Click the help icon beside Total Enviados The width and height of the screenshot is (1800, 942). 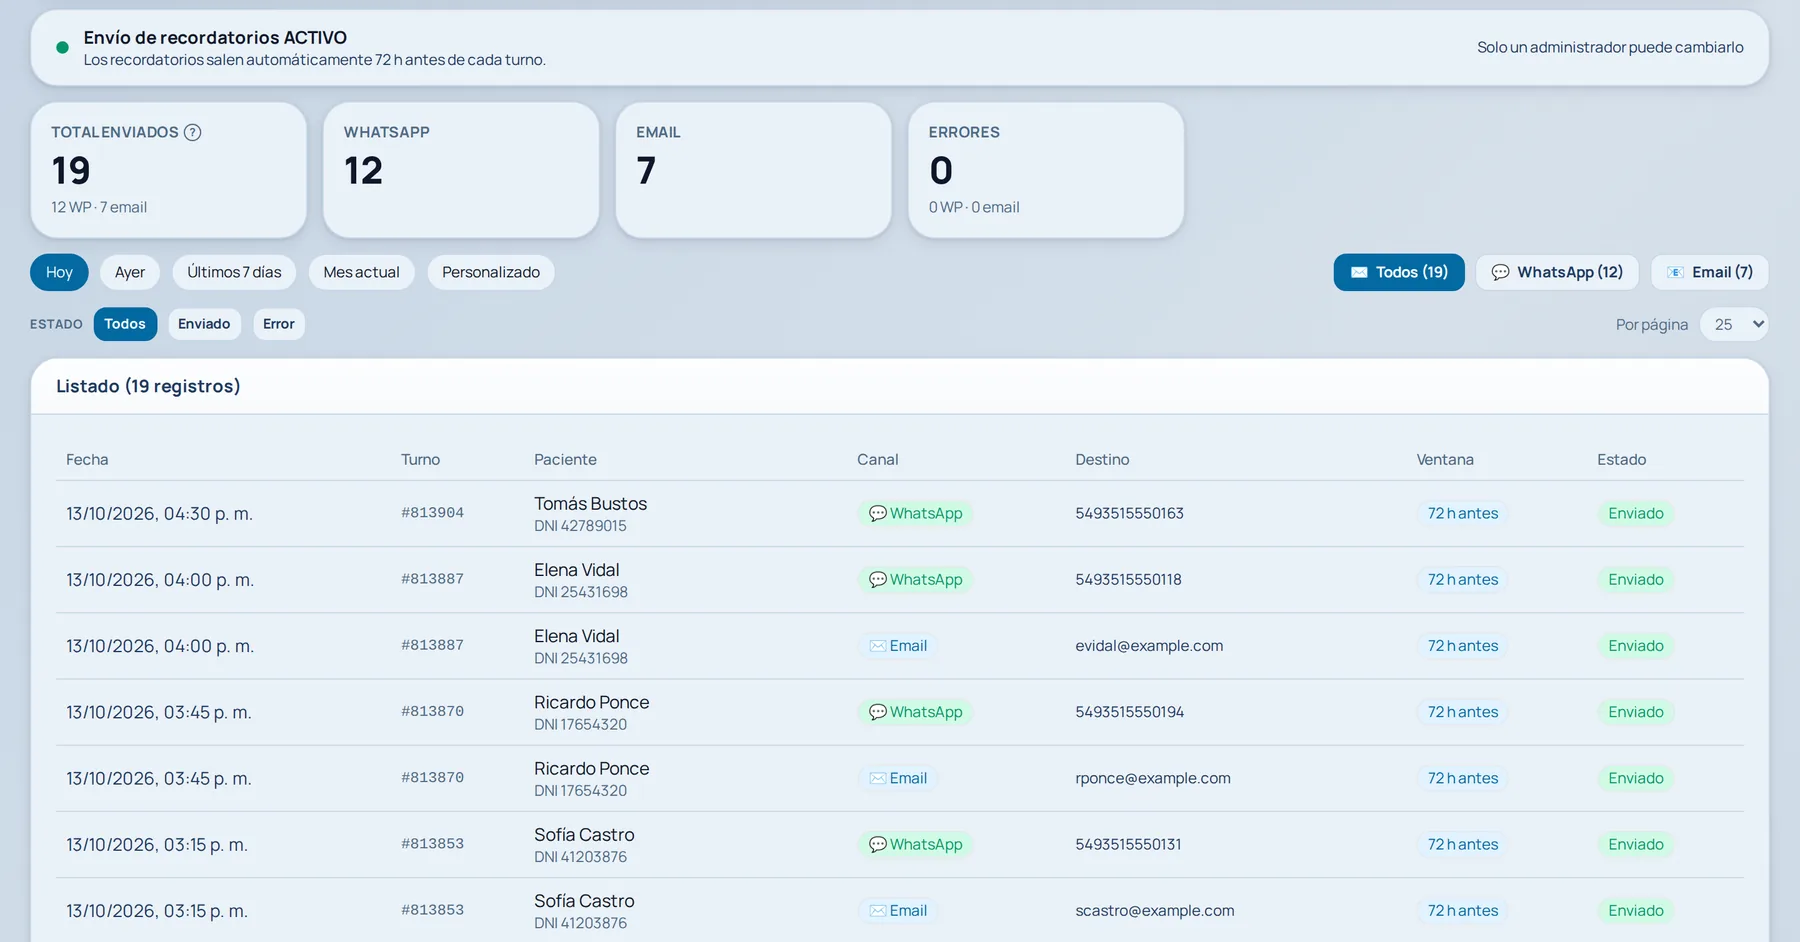193,132
